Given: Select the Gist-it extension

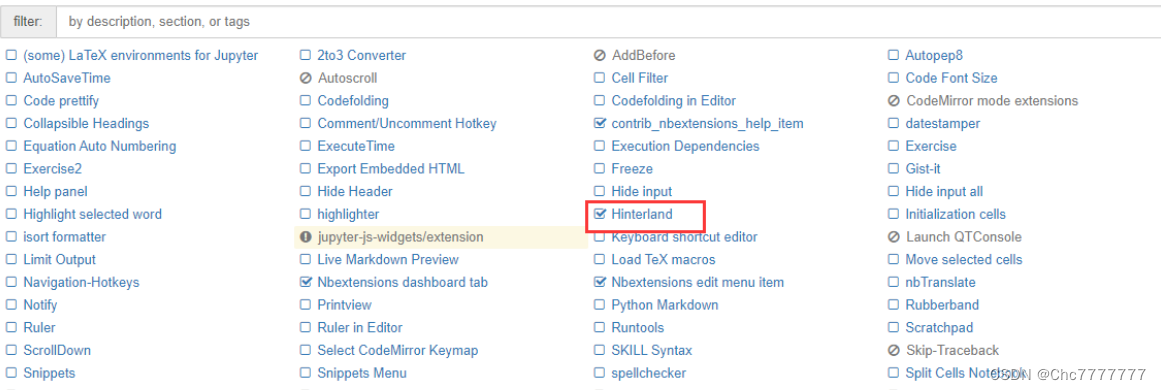Looking at the screenshot, I should click(923, 169).
